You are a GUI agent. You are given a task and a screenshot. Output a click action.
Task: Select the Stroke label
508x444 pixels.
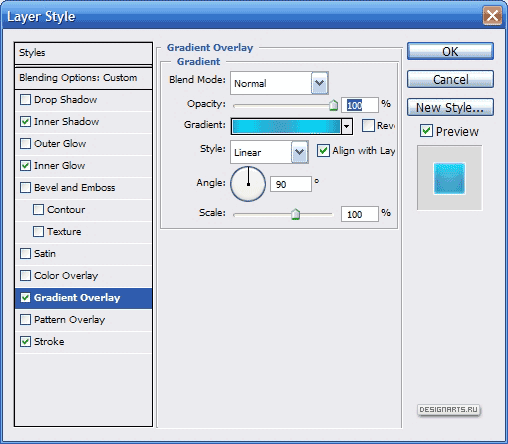click(49, 342)
